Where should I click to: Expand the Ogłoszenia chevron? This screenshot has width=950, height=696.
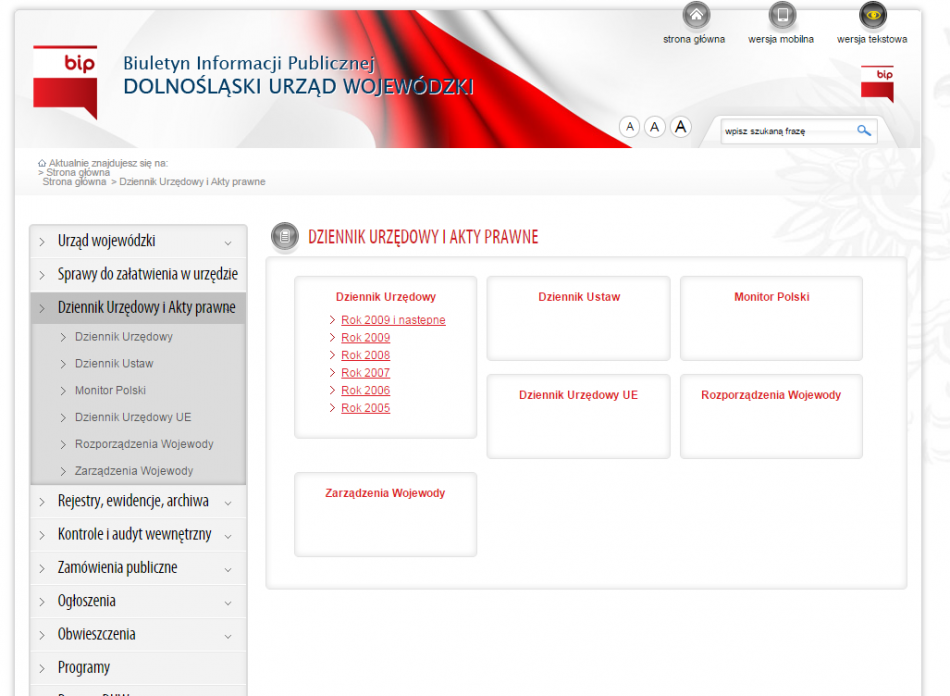tap(228, 603)
